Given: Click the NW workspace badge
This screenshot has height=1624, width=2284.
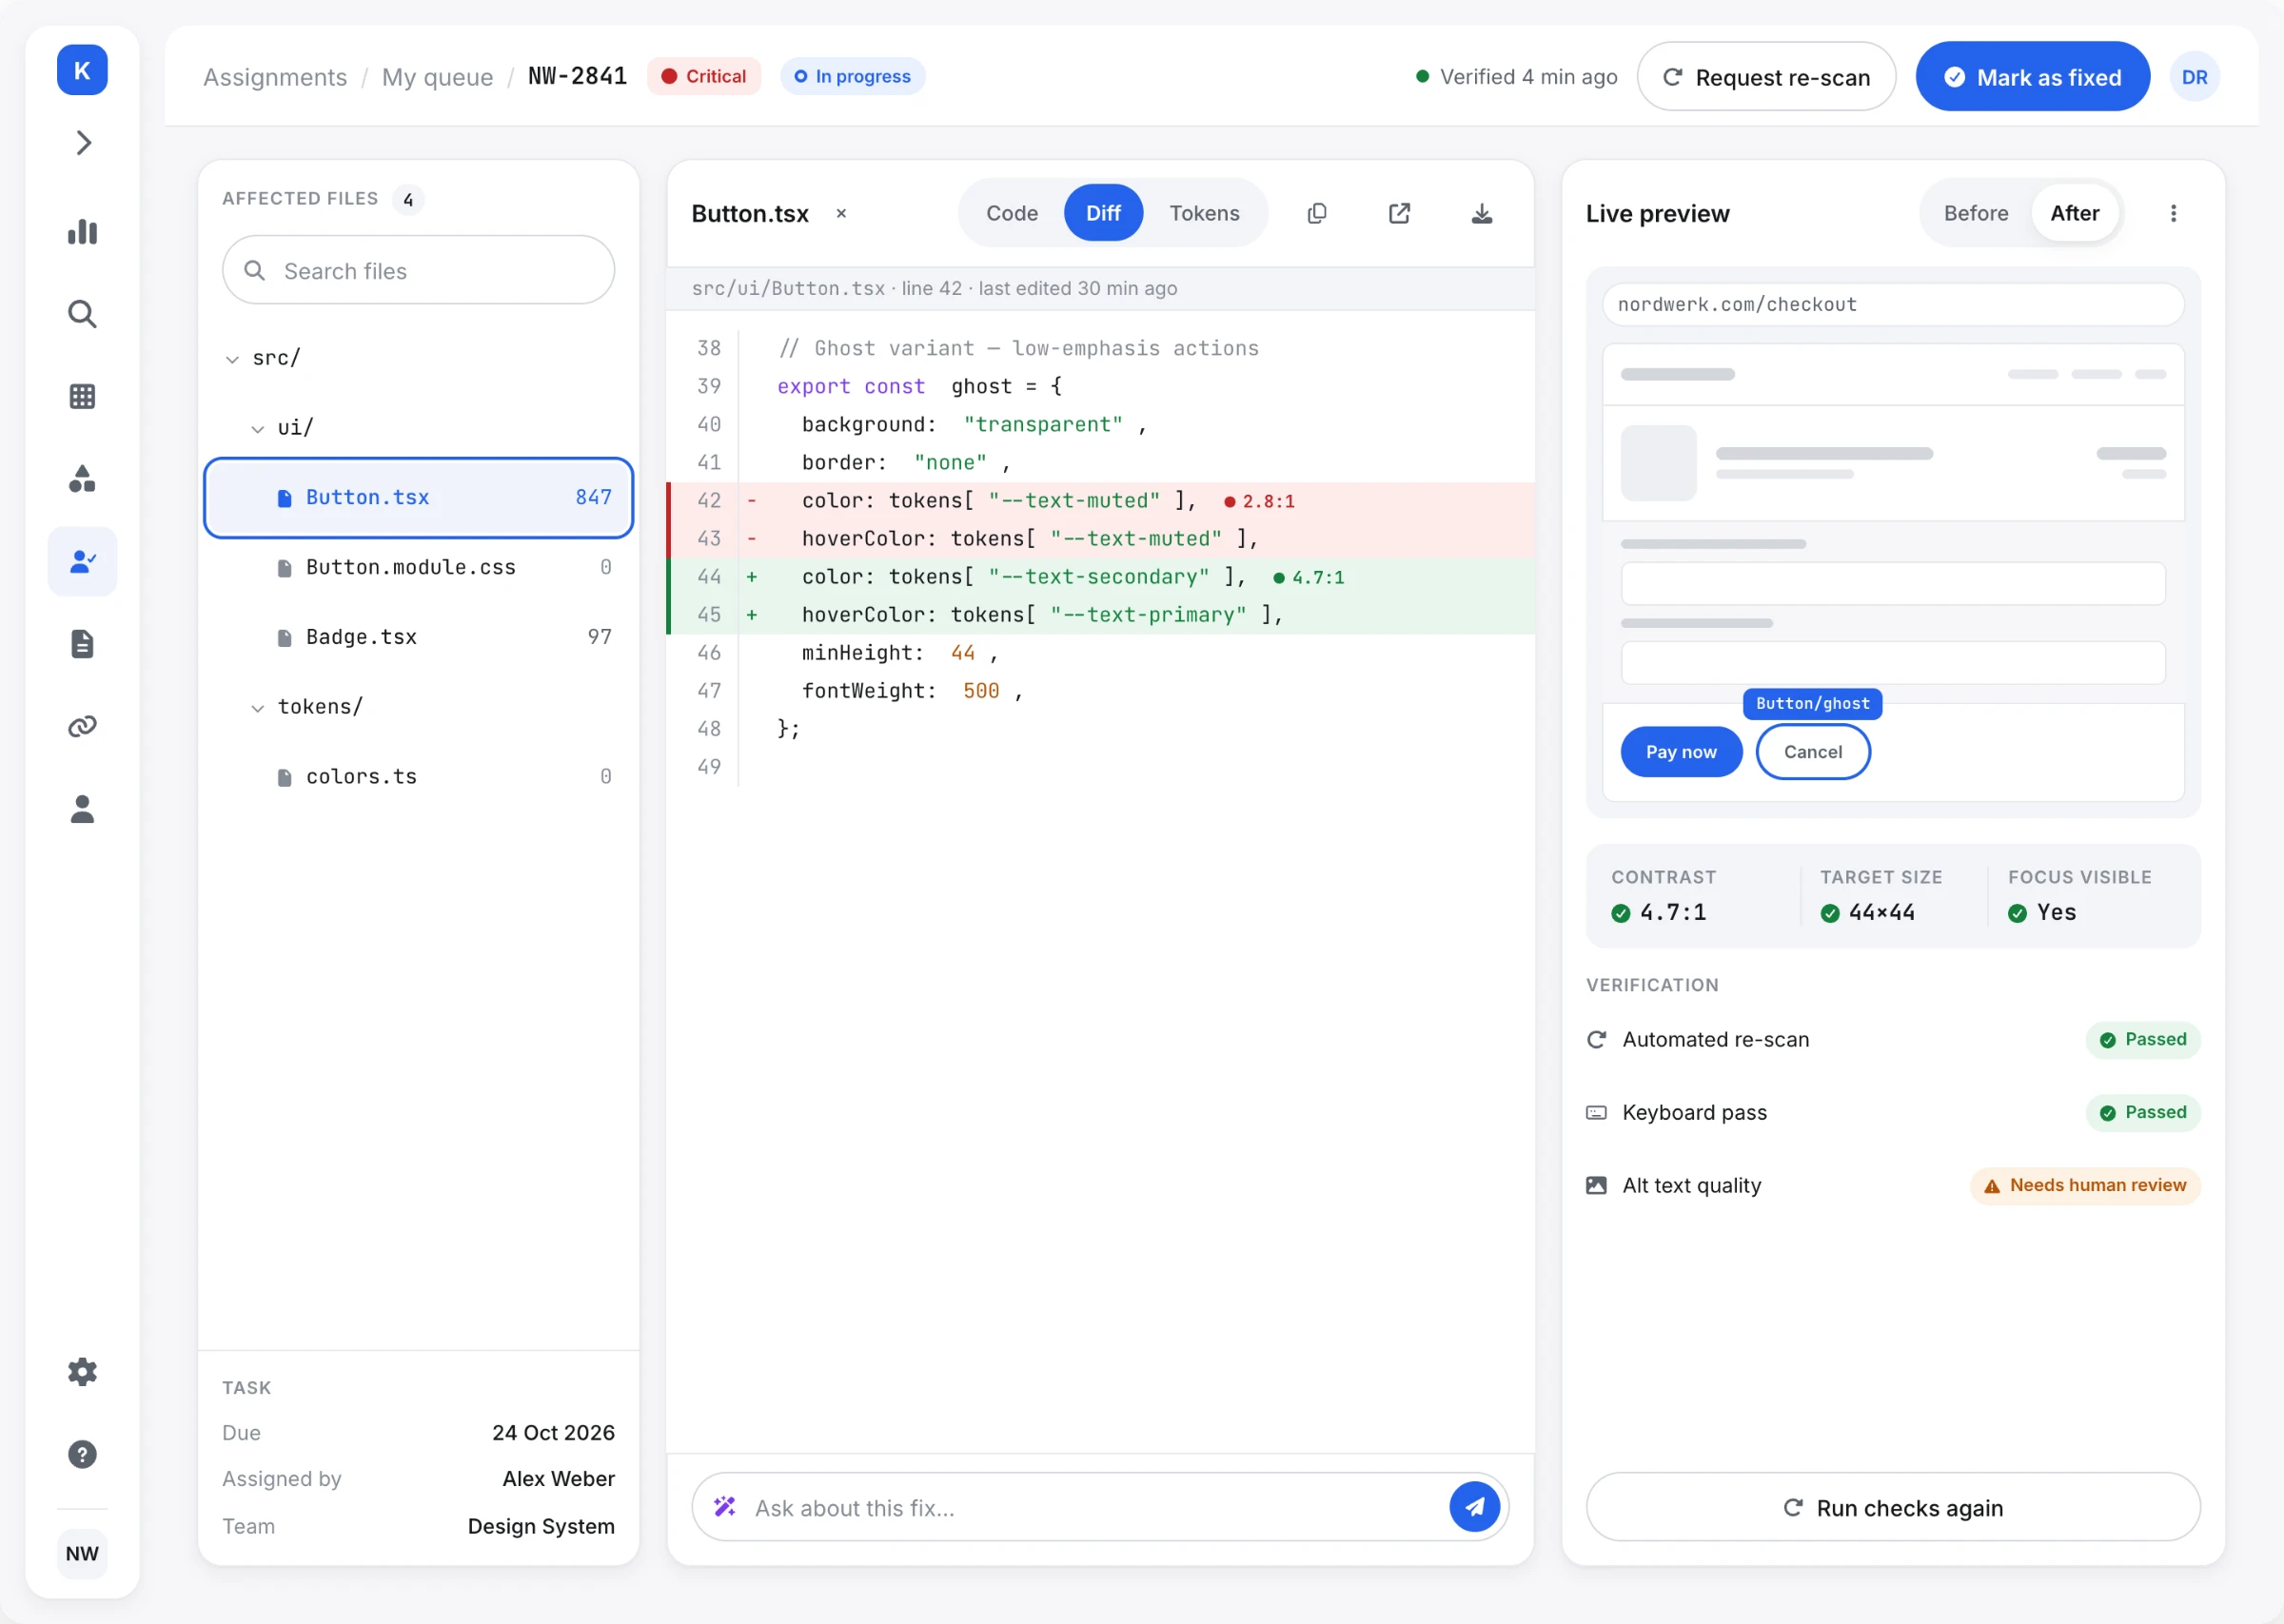Looking at the screenshot, I should [82, 1553].
